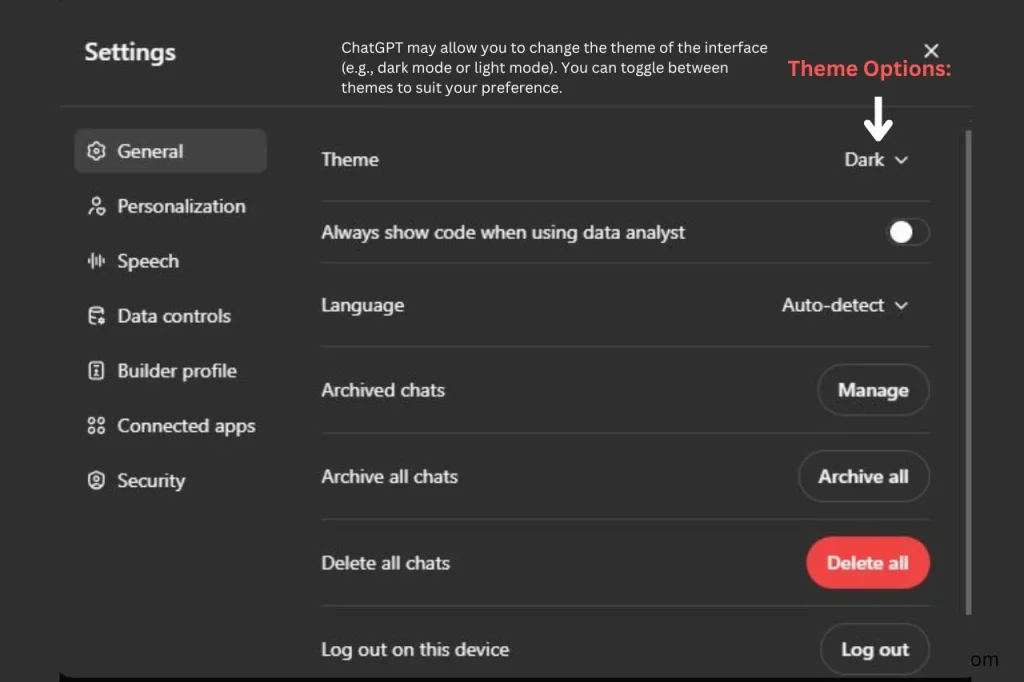Switch to the Personalization settings tab
The width and height of the screenshot is (1024, 682).
pos(181,207)
